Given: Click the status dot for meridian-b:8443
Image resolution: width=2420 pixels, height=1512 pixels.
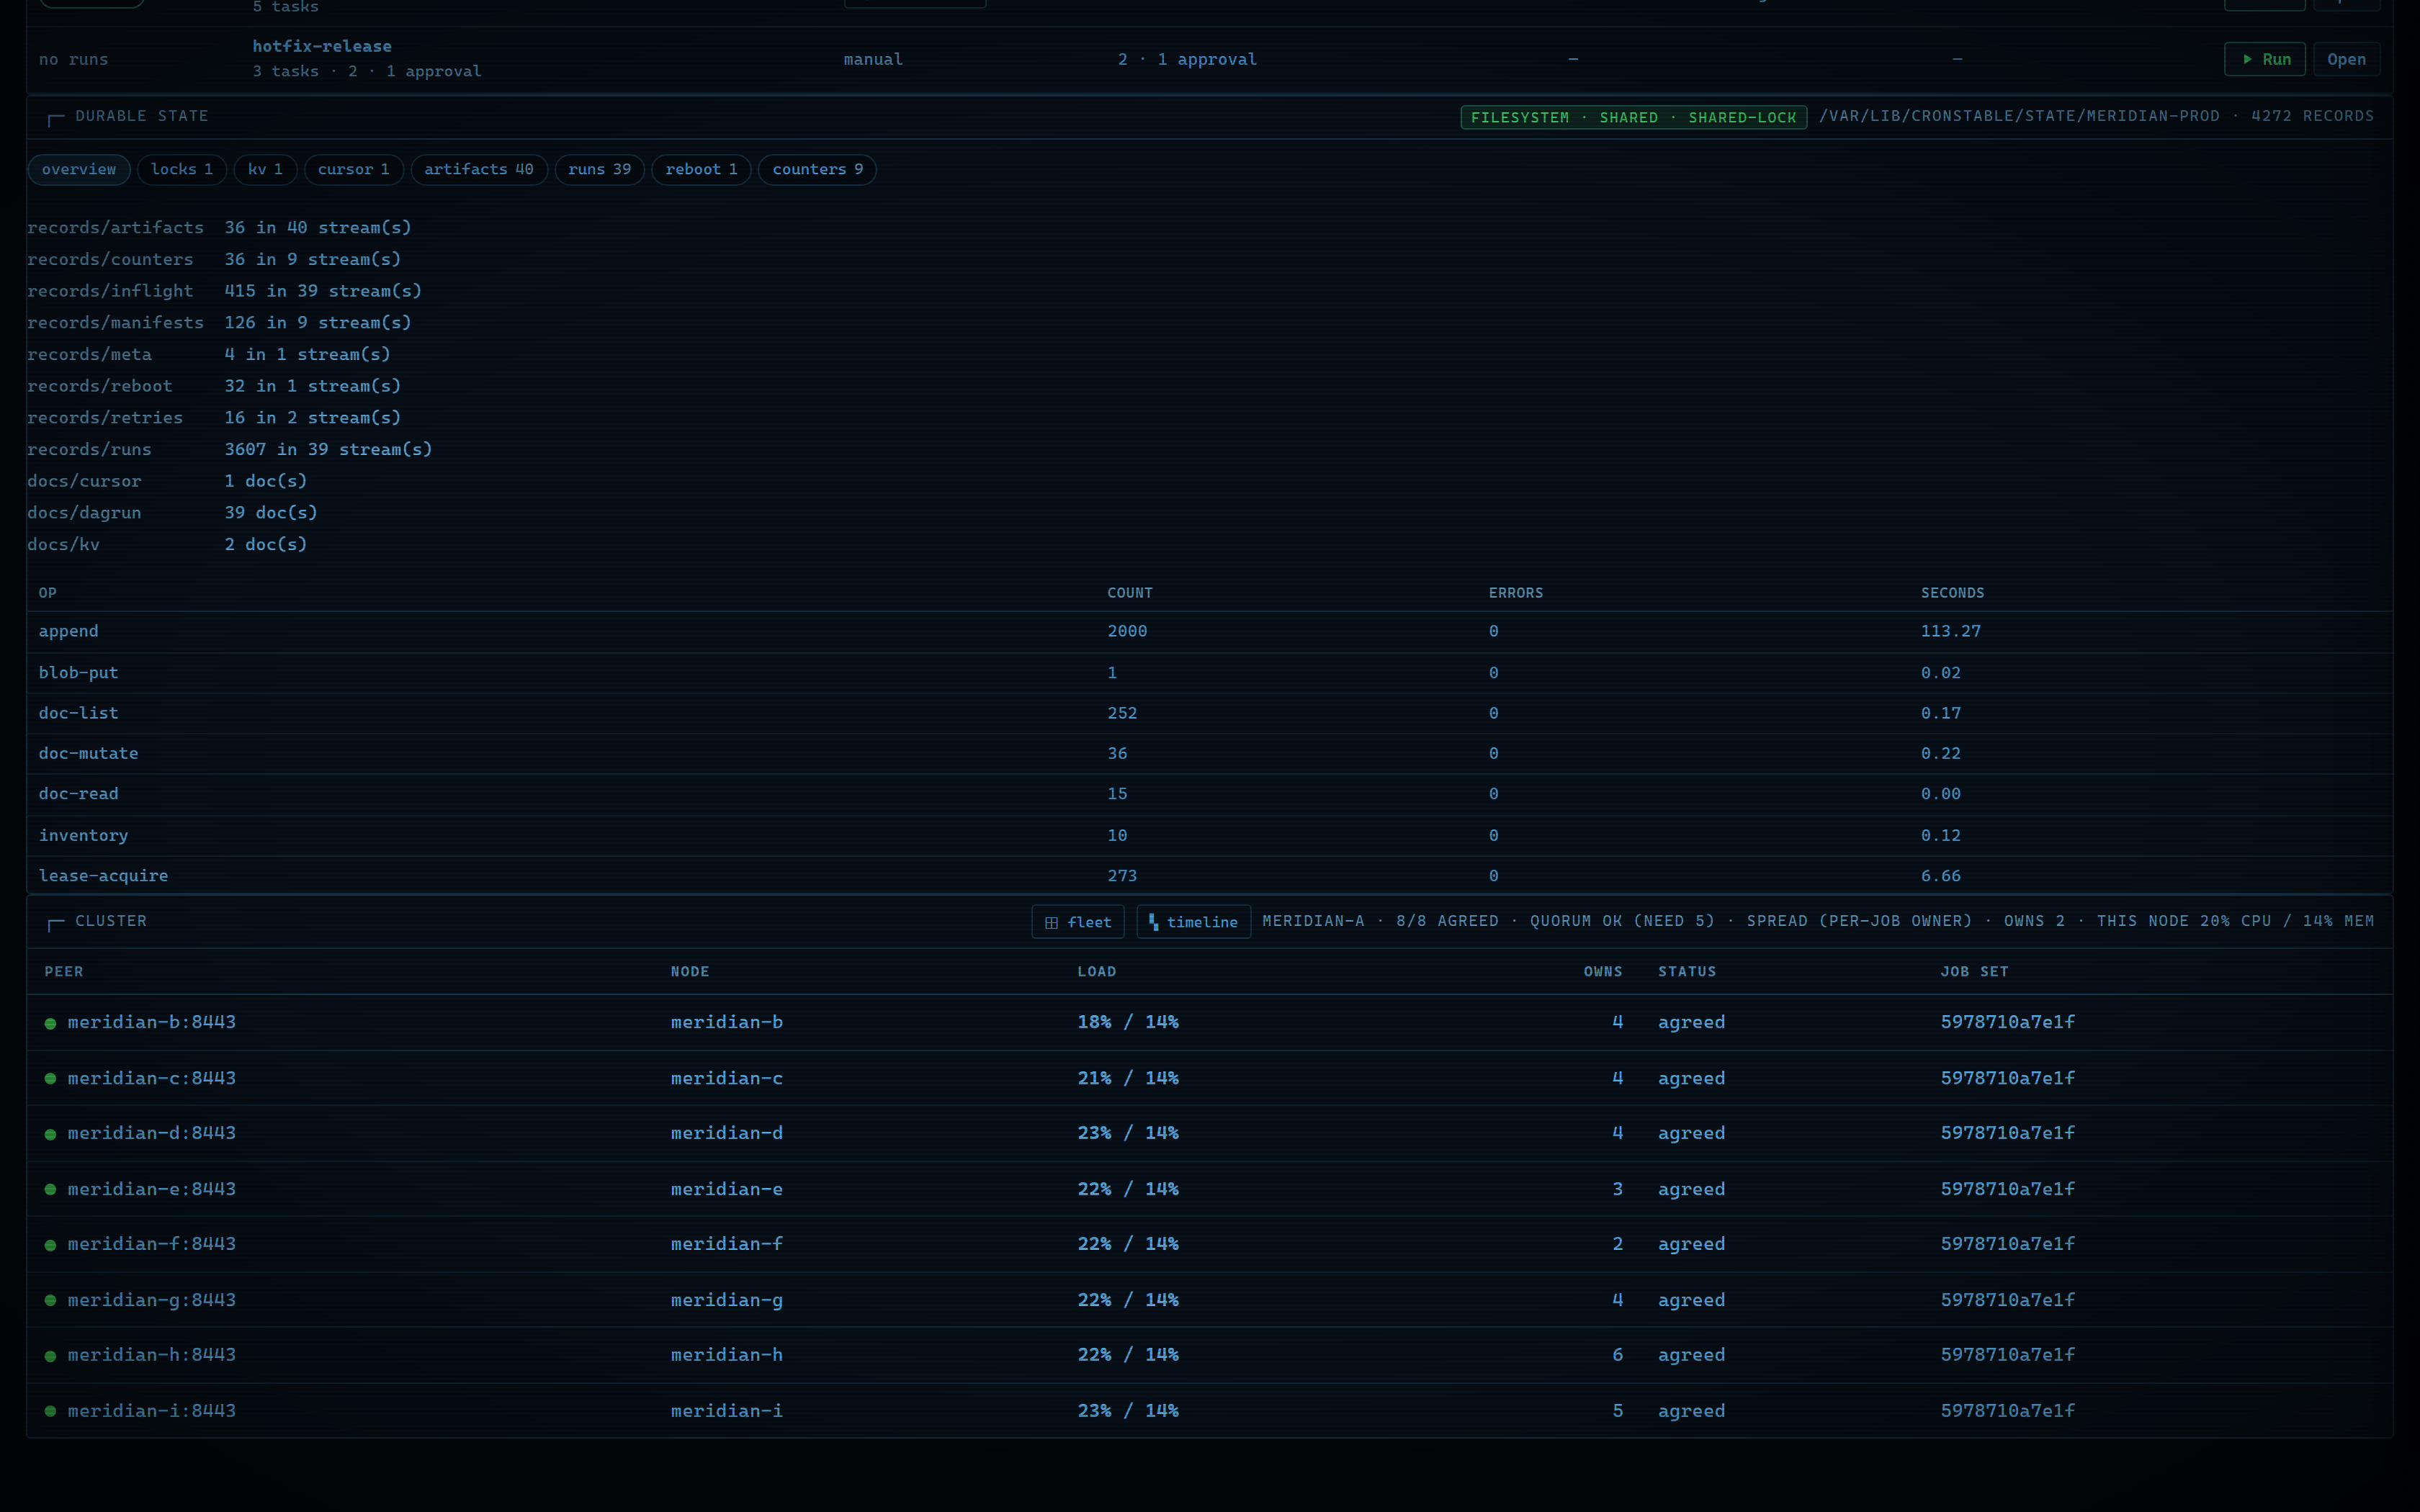Looking at the screenshot, I should 50,1023.
